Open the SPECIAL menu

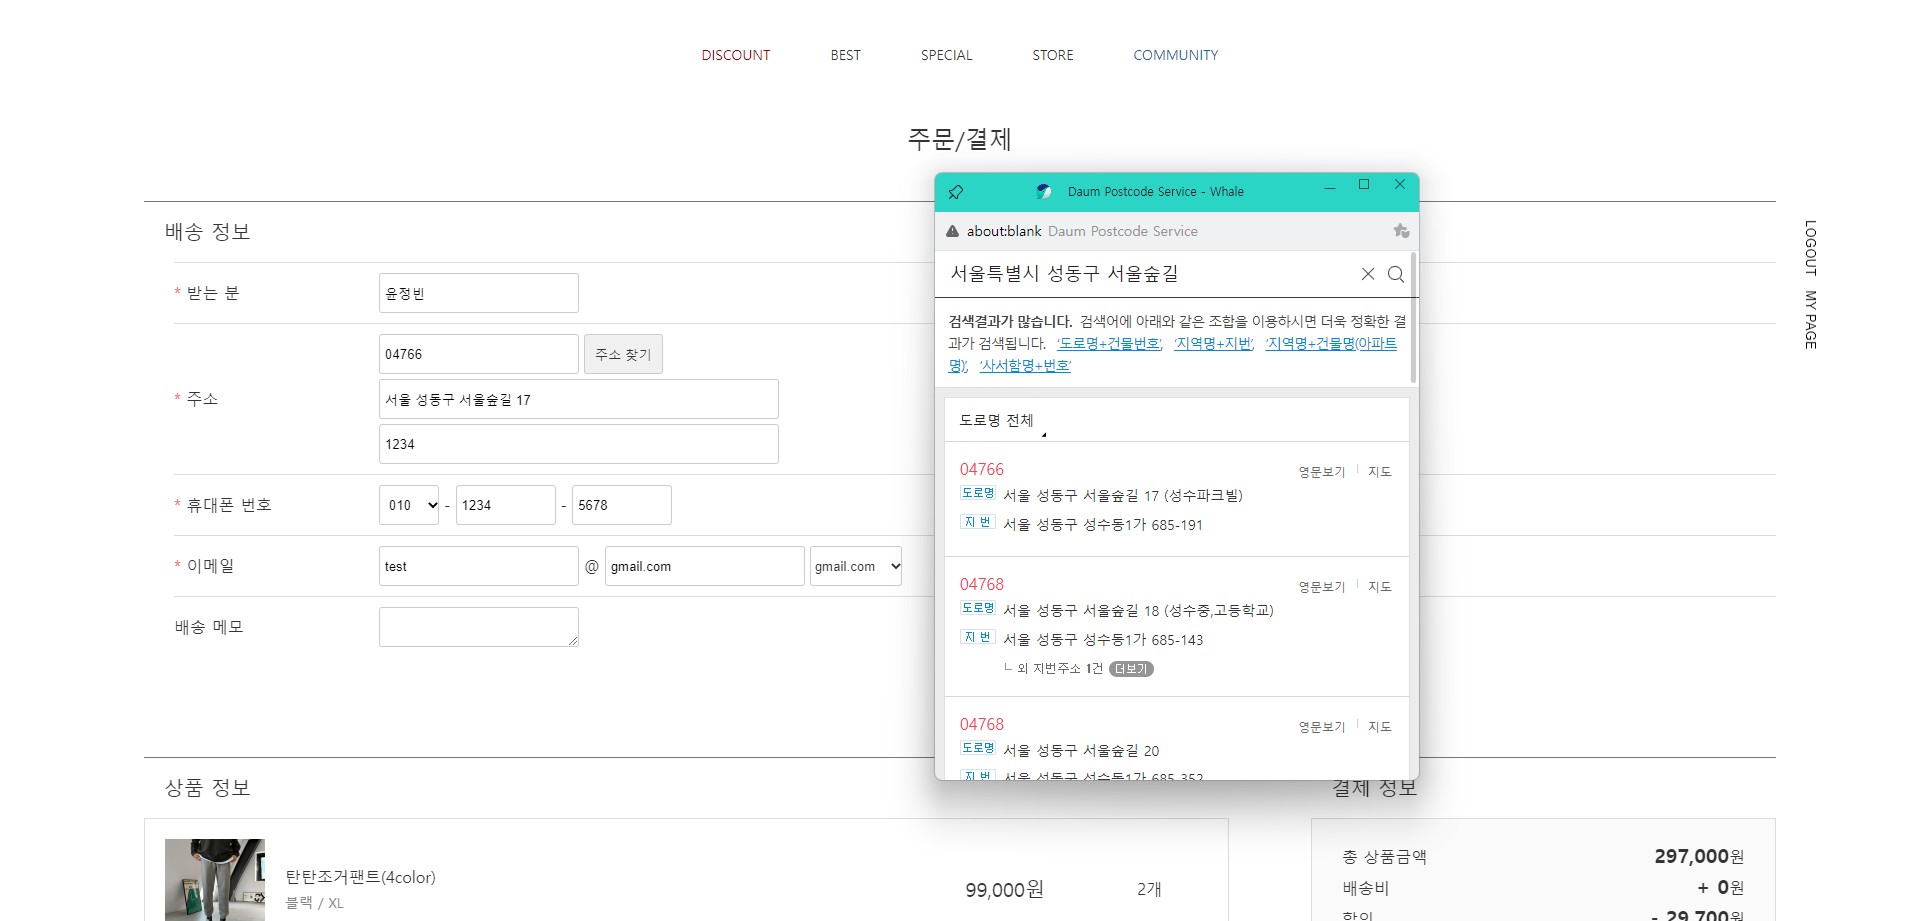click(x=947, y=55)
